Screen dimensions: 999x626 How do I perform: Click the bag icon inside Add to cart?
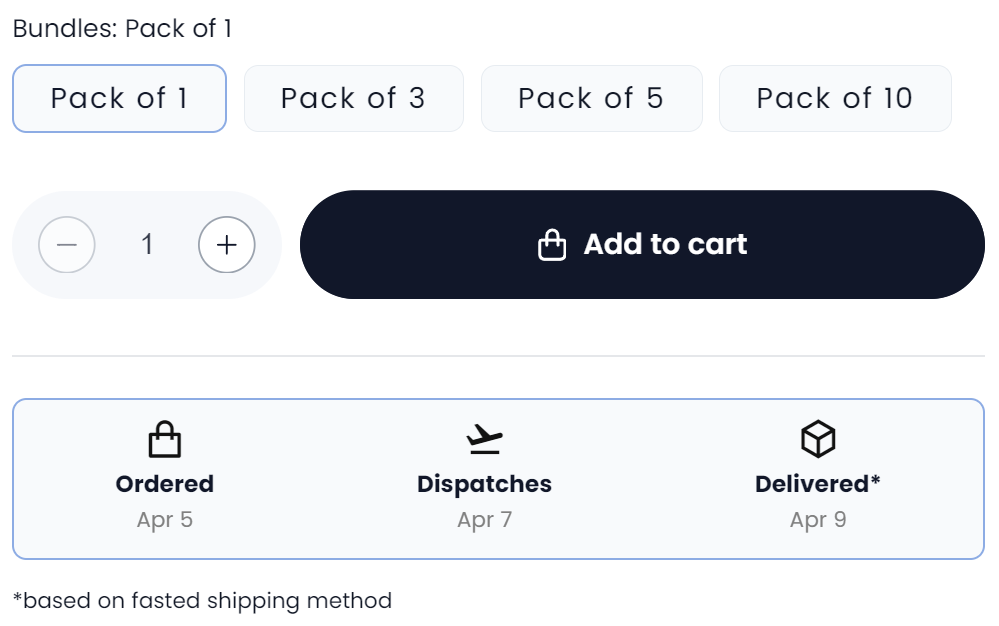click(552, 245)
